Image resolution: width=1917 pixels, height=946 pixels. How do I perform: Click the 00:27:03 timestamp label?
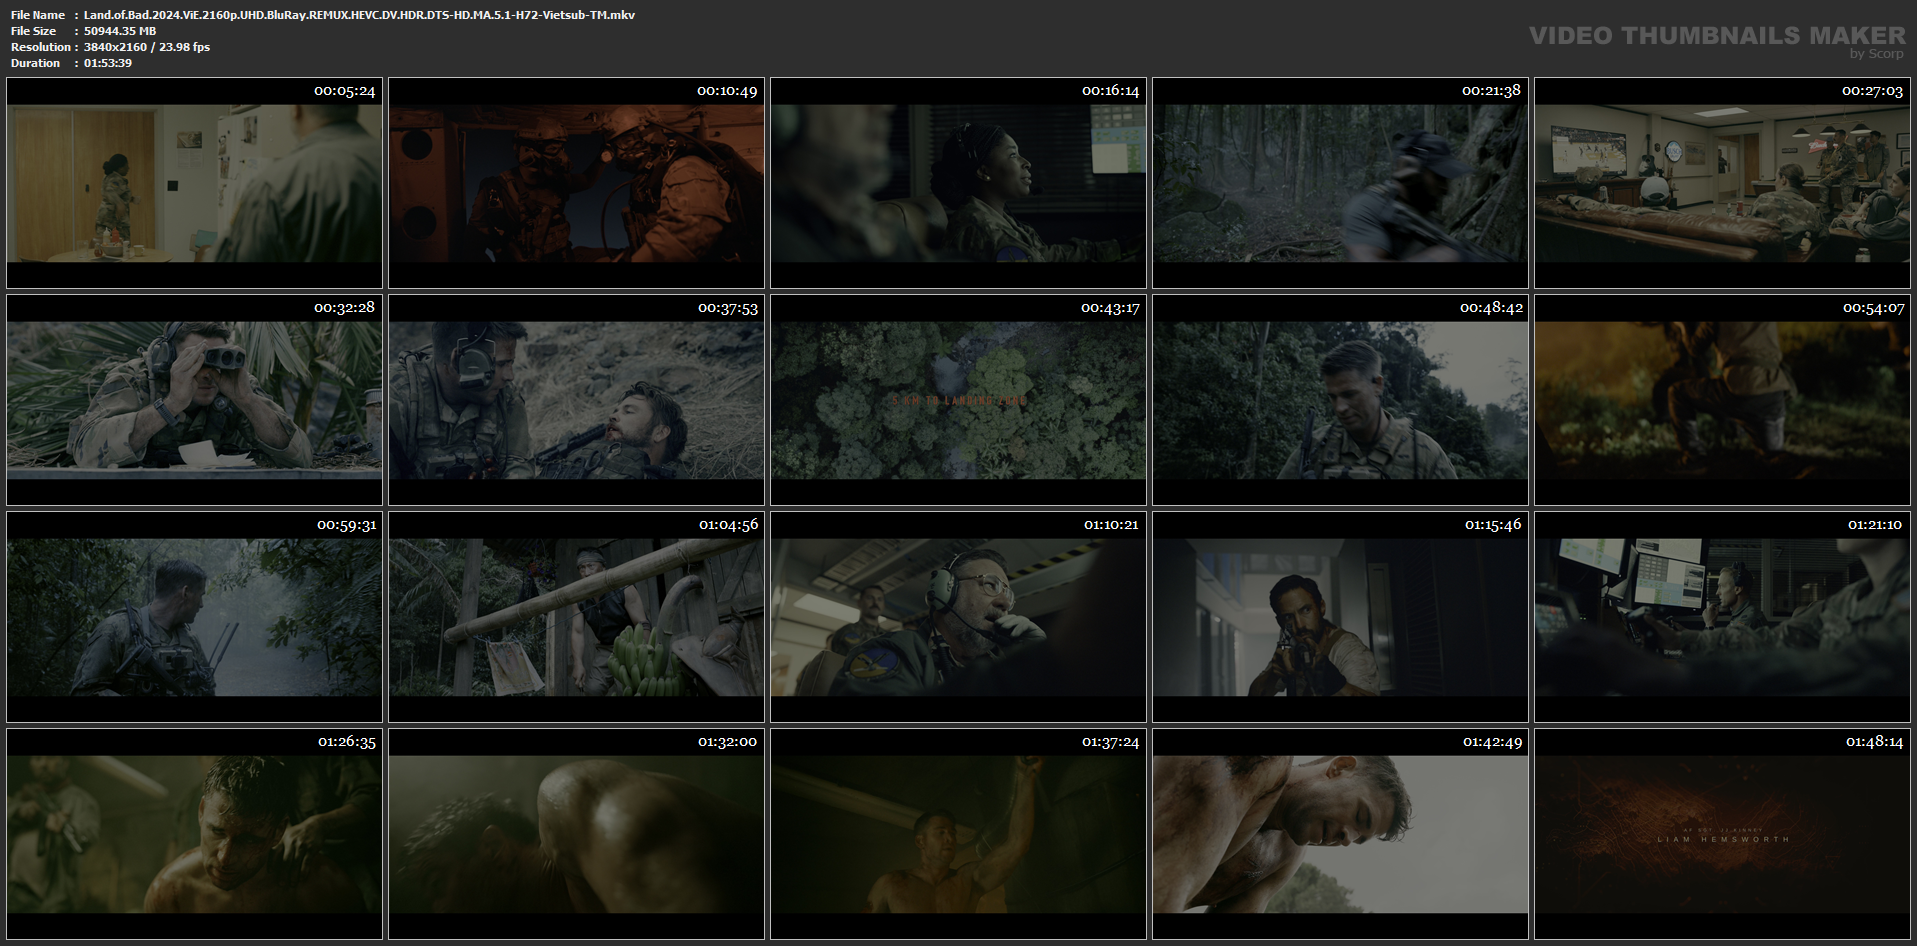(x=1873, y=91)
